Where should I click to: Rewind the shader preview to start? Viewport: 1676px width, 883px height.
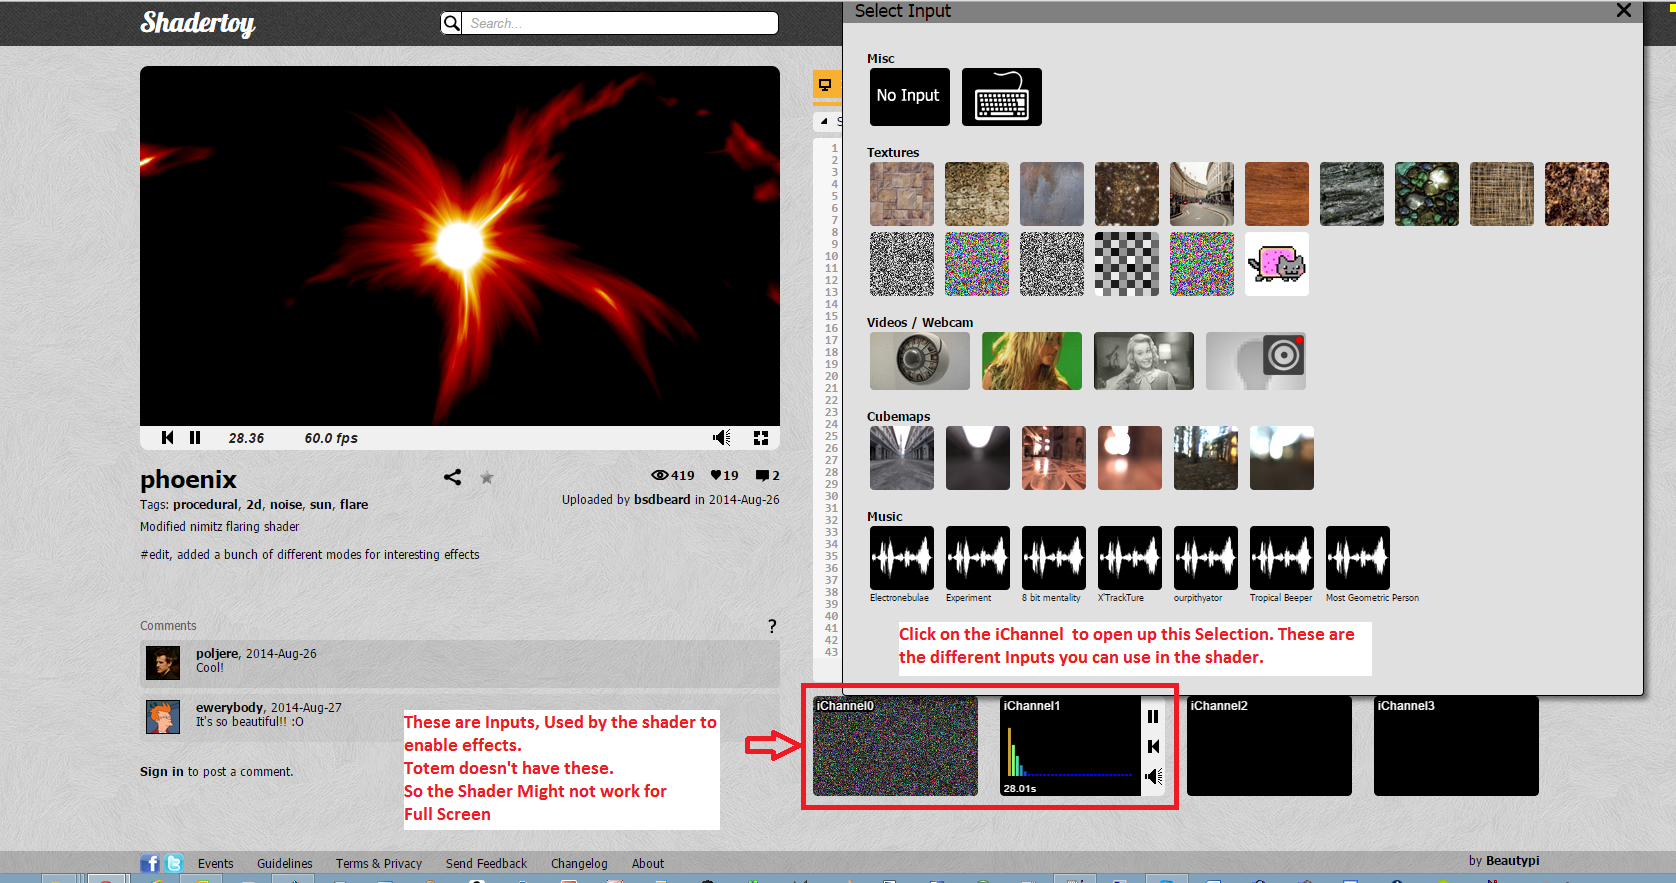167,438
